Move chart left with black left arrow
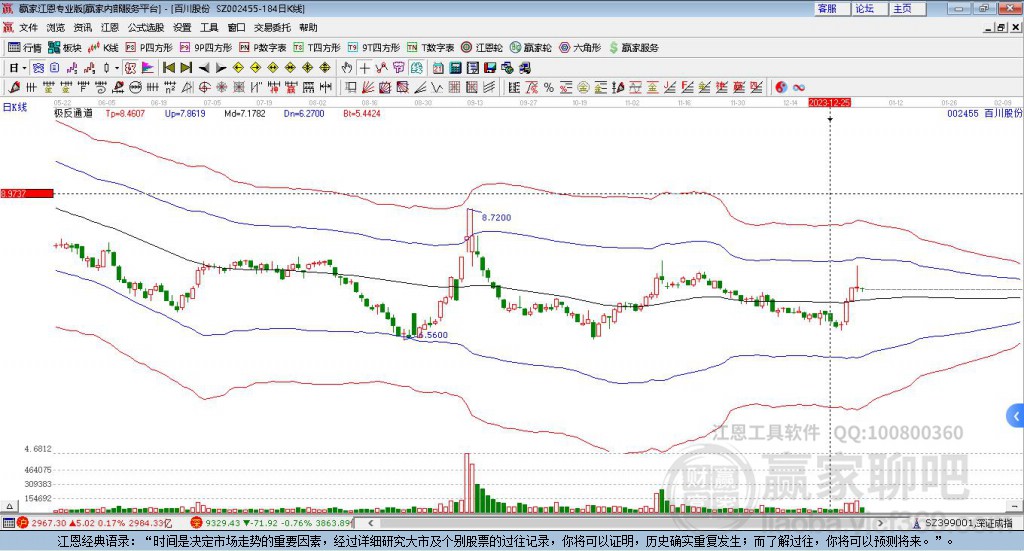This screenshot has height=551, width=1024. (204, 68)
